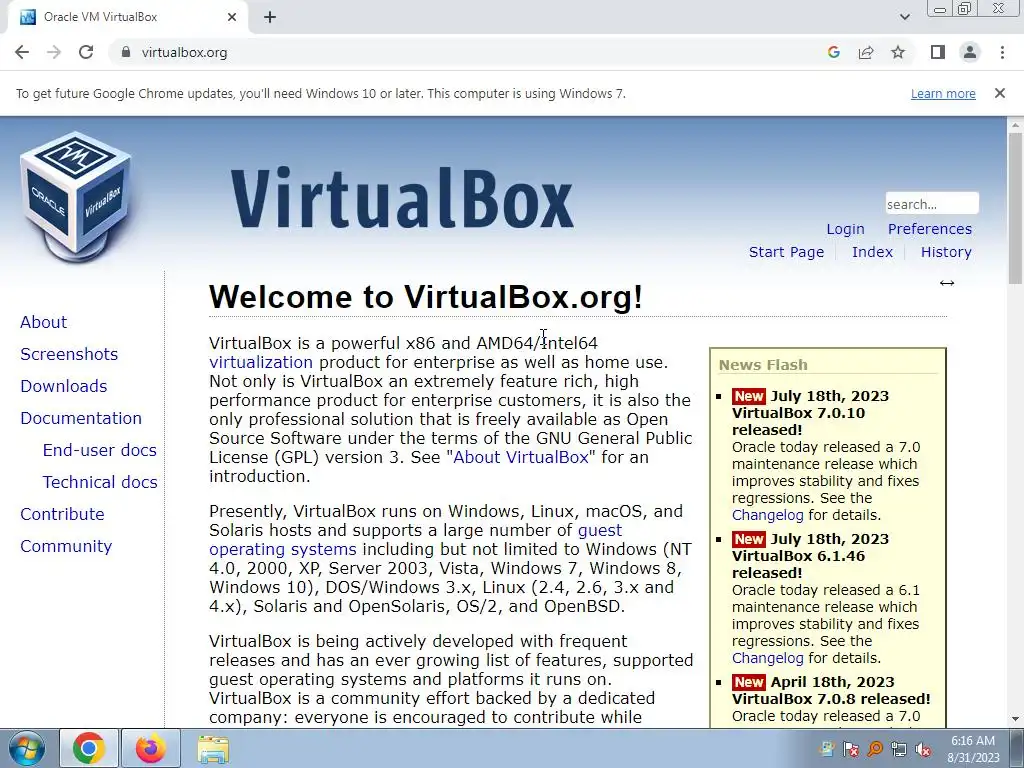Open the share page icon
The image size is (1024, 768).
tap(866, 52)
